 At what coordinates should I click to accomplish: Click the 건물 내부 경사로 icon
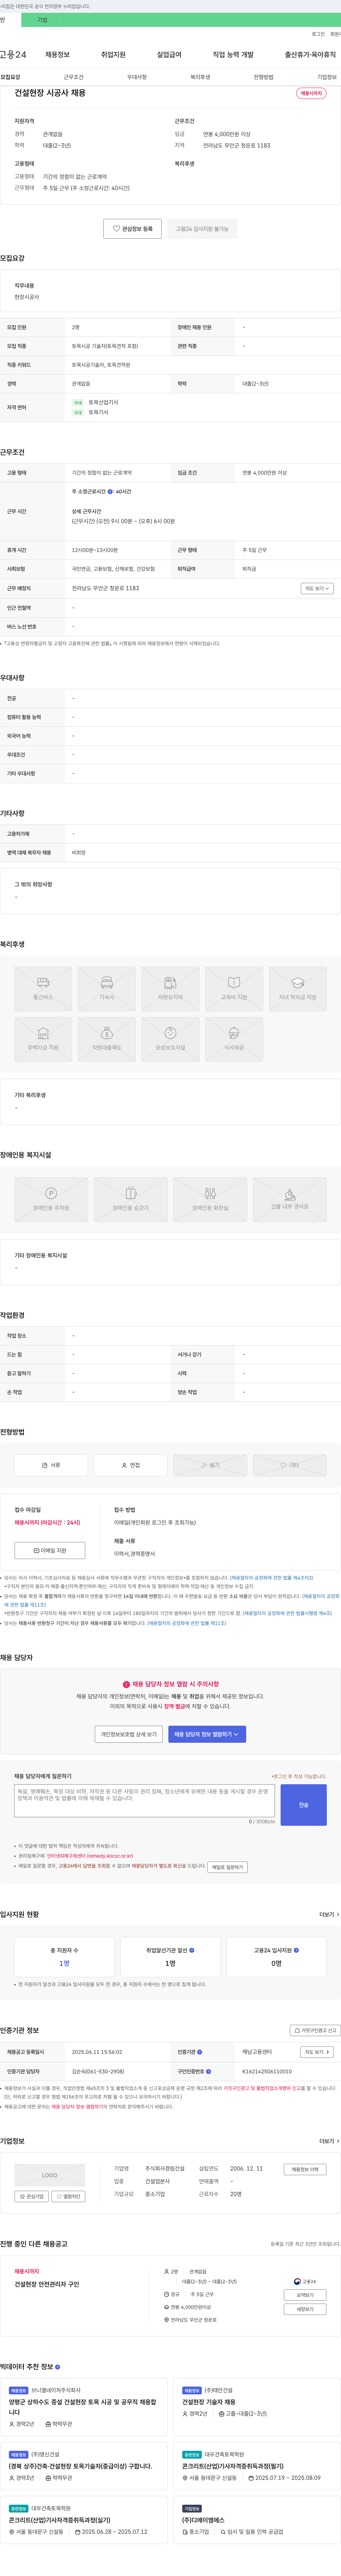(x=290, y=1199)
